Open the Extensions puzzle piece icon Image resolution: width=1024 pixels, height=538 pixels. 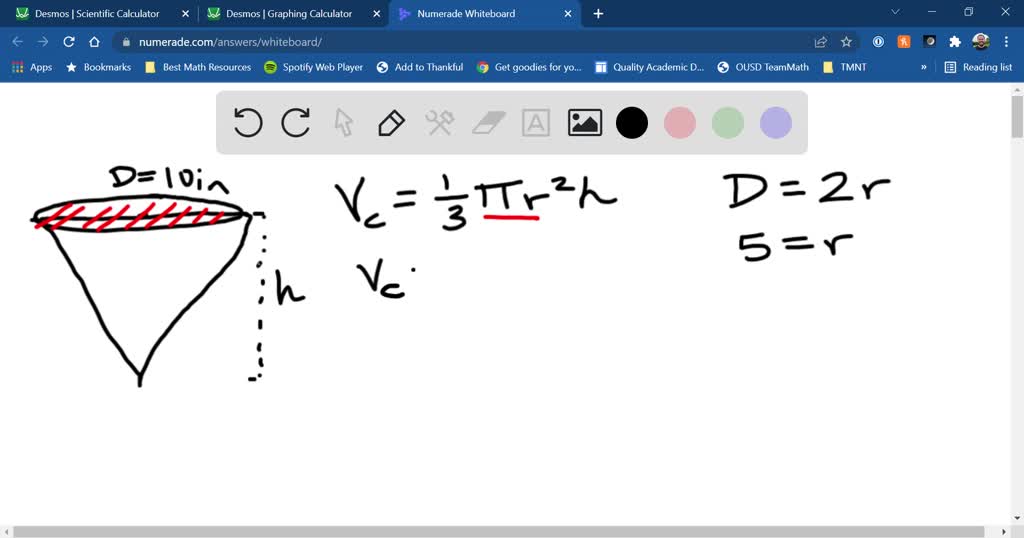955,42
